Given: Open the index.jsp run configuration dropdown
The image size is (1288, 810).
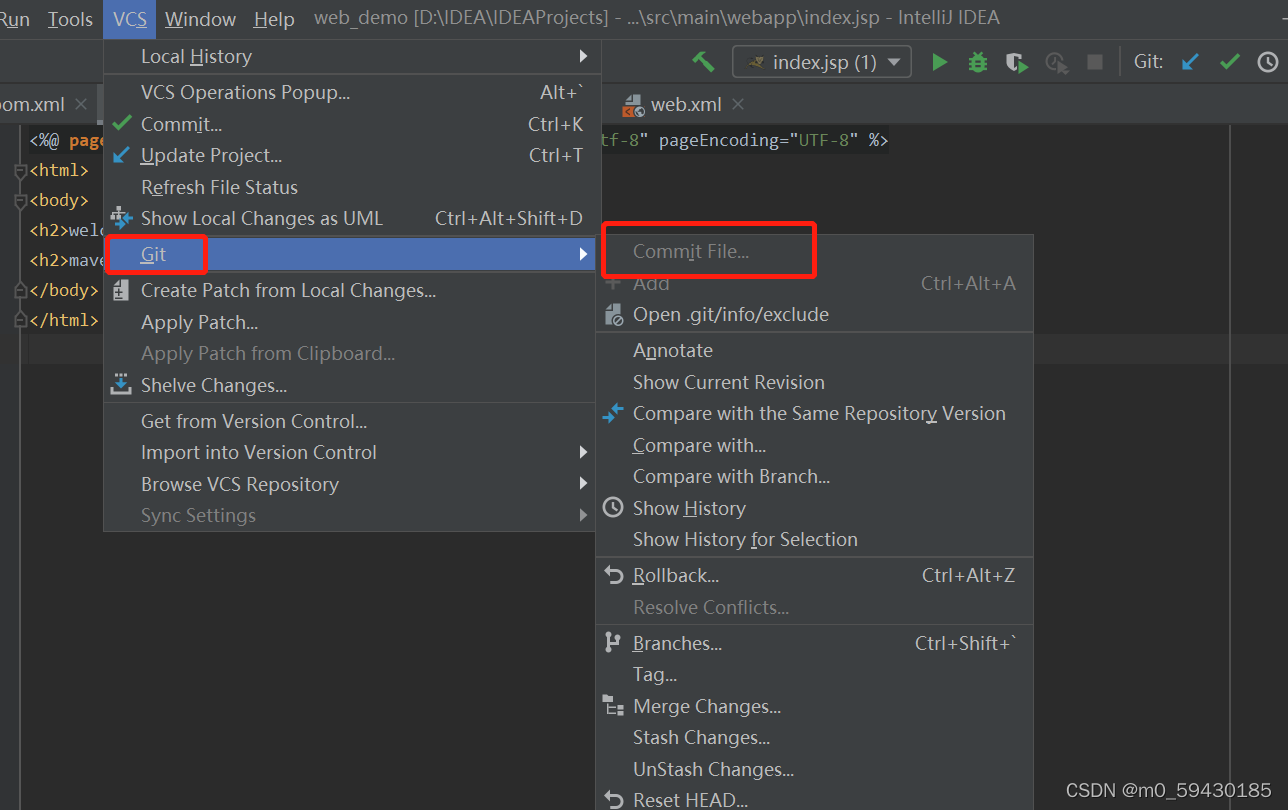Looking at the screenshot, I should [822, 62].
